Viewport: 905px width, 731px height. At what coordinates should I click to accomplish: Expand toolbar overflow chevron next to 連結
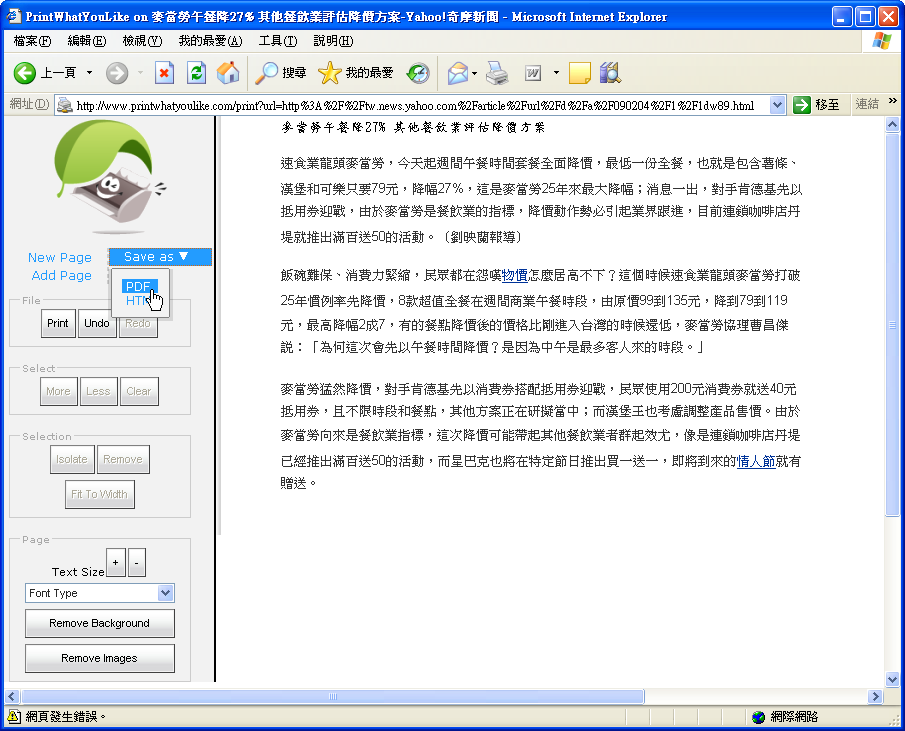click(x=893, y=101)
